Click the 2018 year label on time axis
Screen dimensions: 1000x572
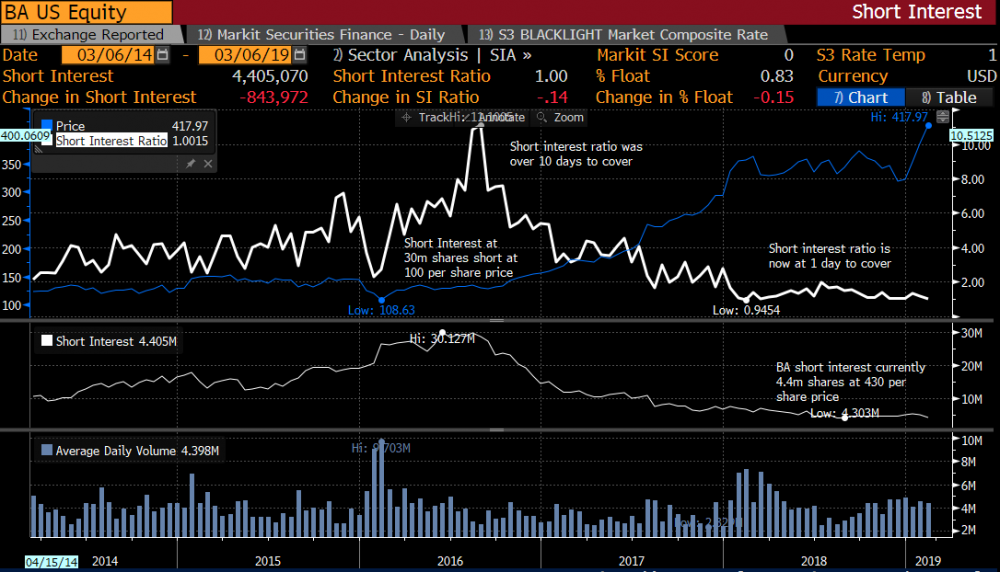coord(814,561)
